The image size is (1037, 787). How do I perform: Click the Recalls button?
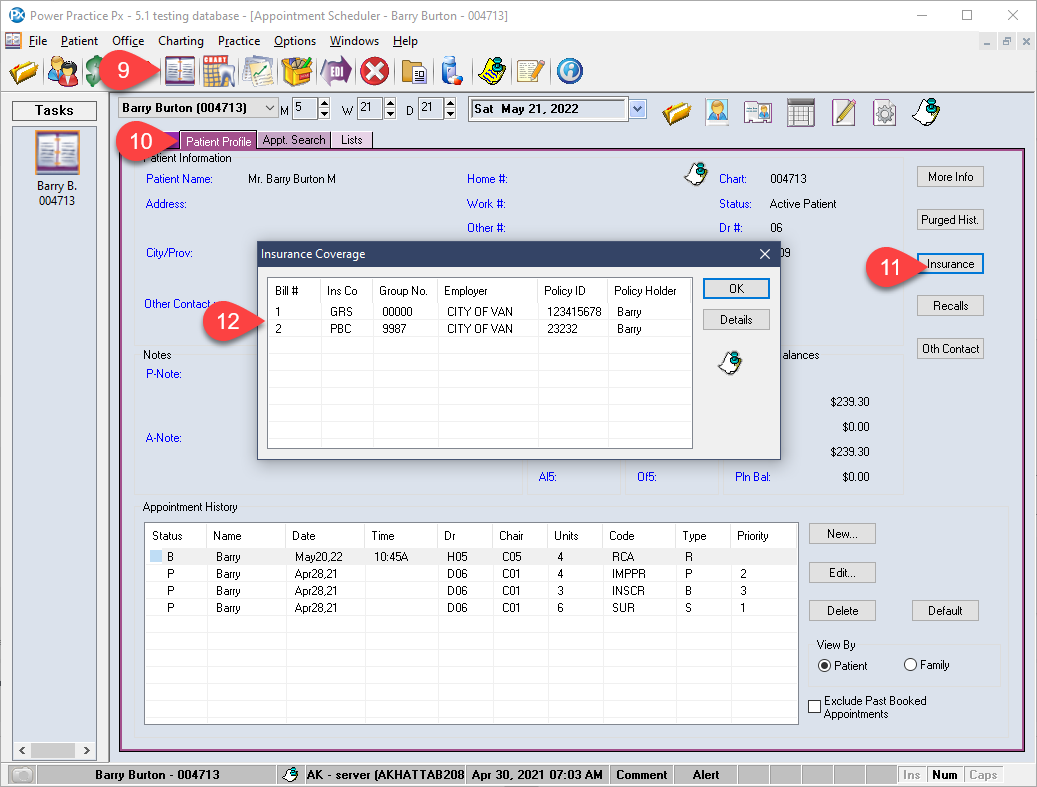tap(950, 306)
